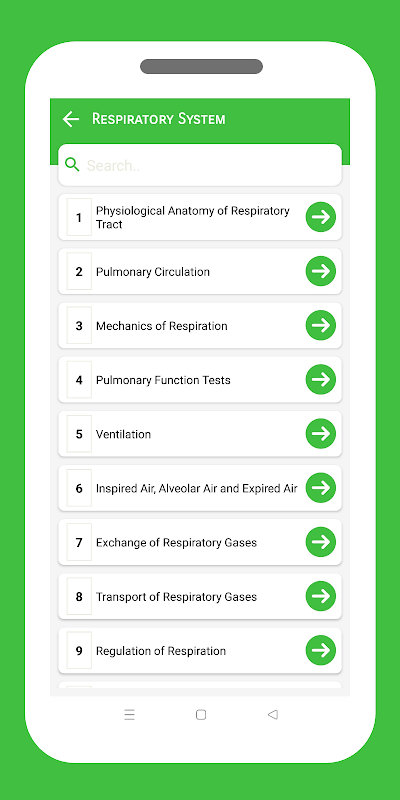Go back using the header arrow
400x800 pixels.
pos(71,119)
